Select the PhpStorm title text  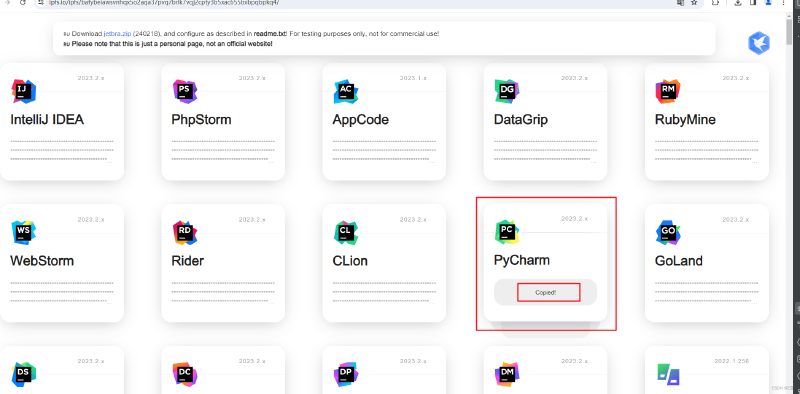[x=202, y=120]
